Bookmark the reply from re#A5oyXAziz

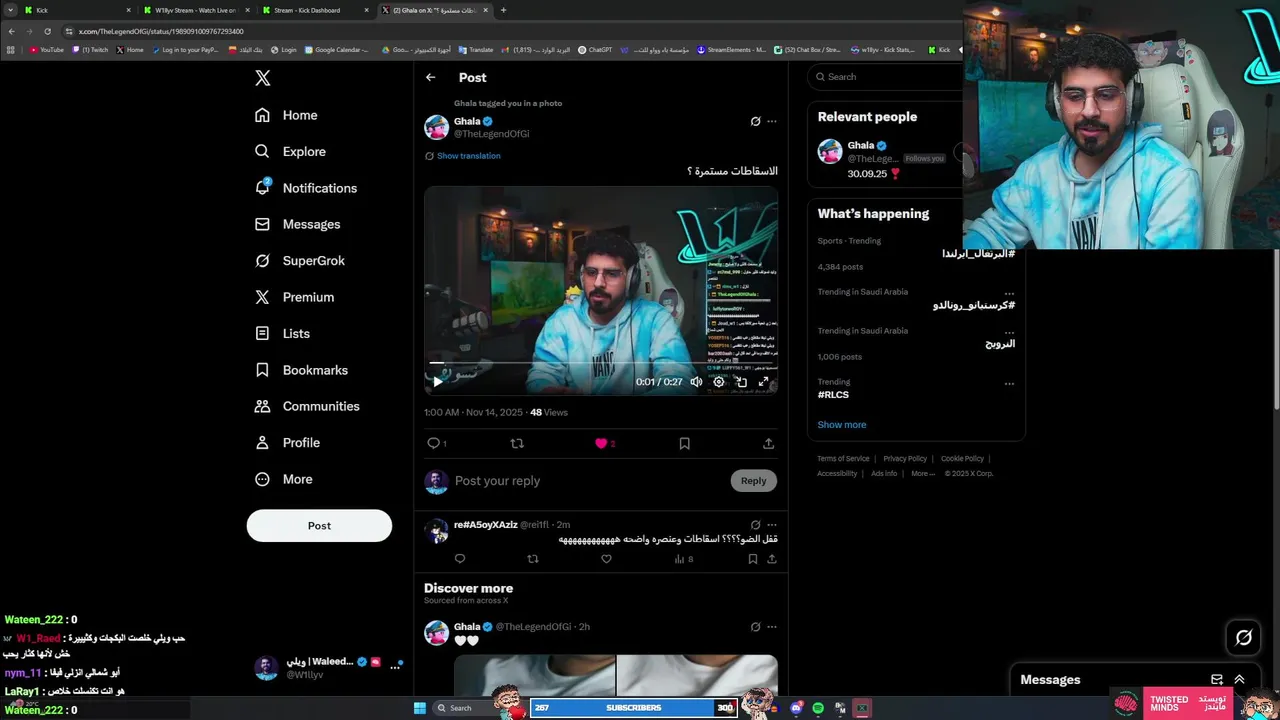pos(752,559)
